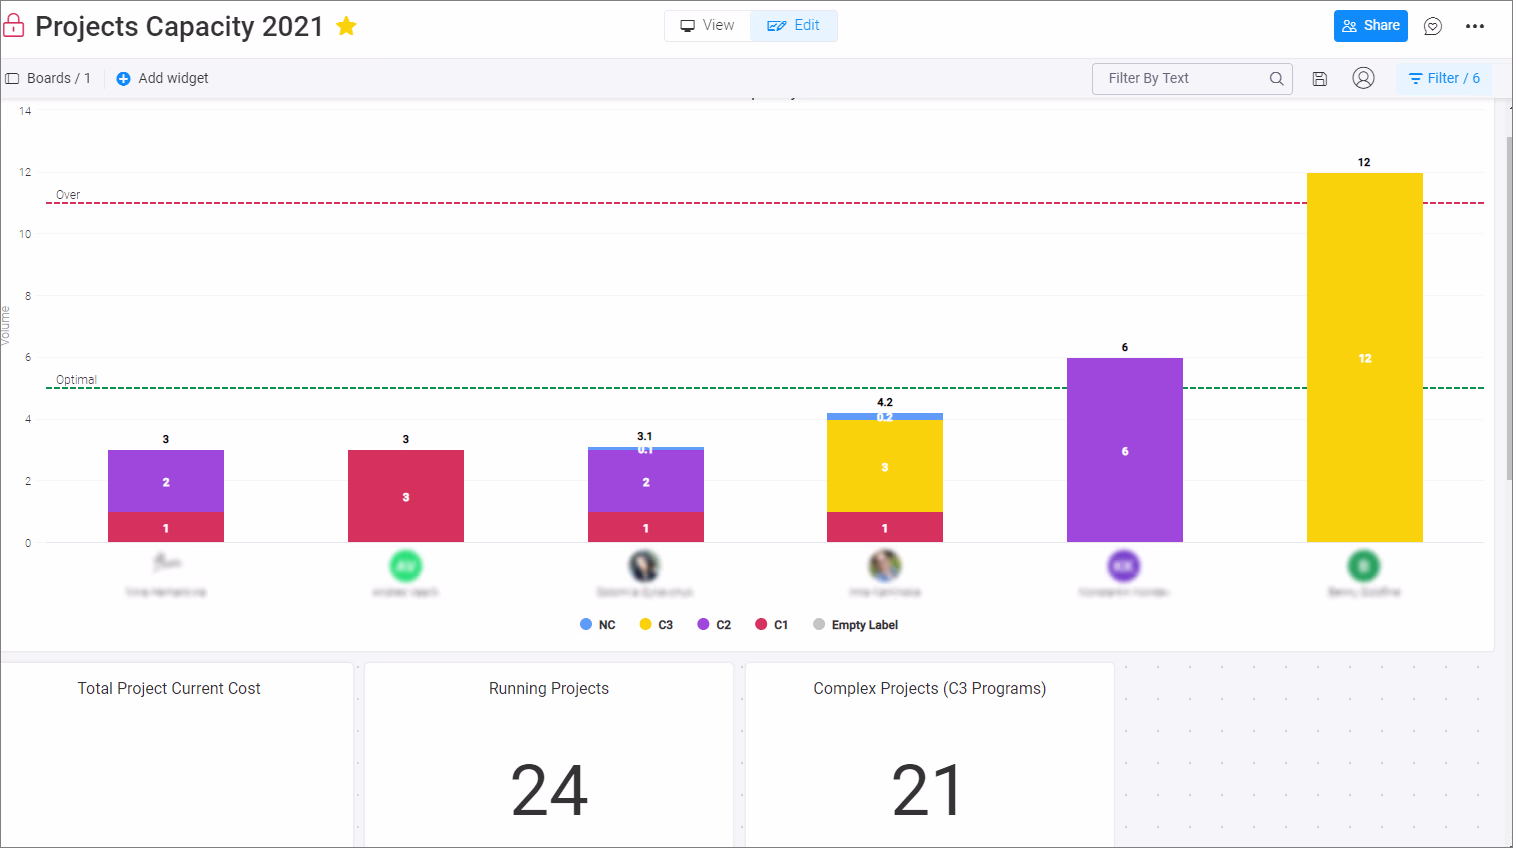Click the yellow 12 bar segment
Screen dimensions: 1513x848
click(x=1364, y=357)
